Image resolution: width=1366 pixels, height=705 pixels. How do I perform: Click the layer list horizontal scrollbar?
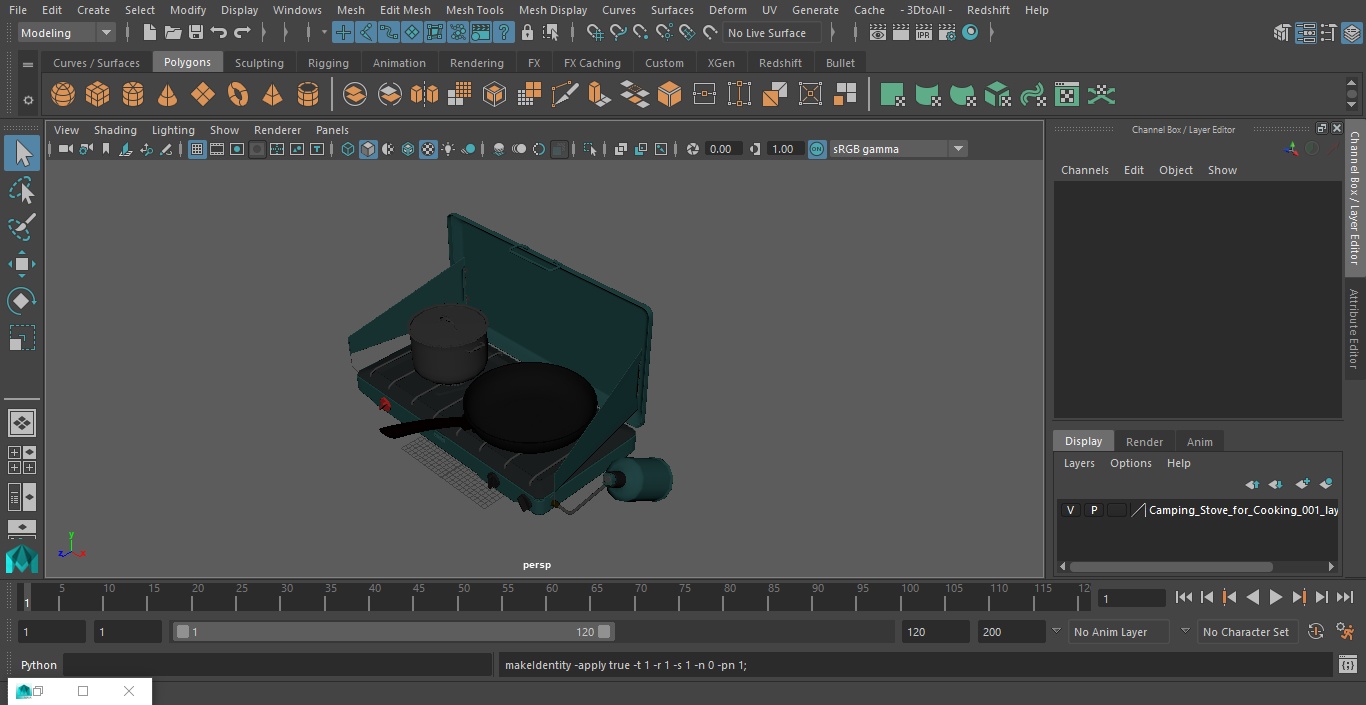coord(1171,567)
